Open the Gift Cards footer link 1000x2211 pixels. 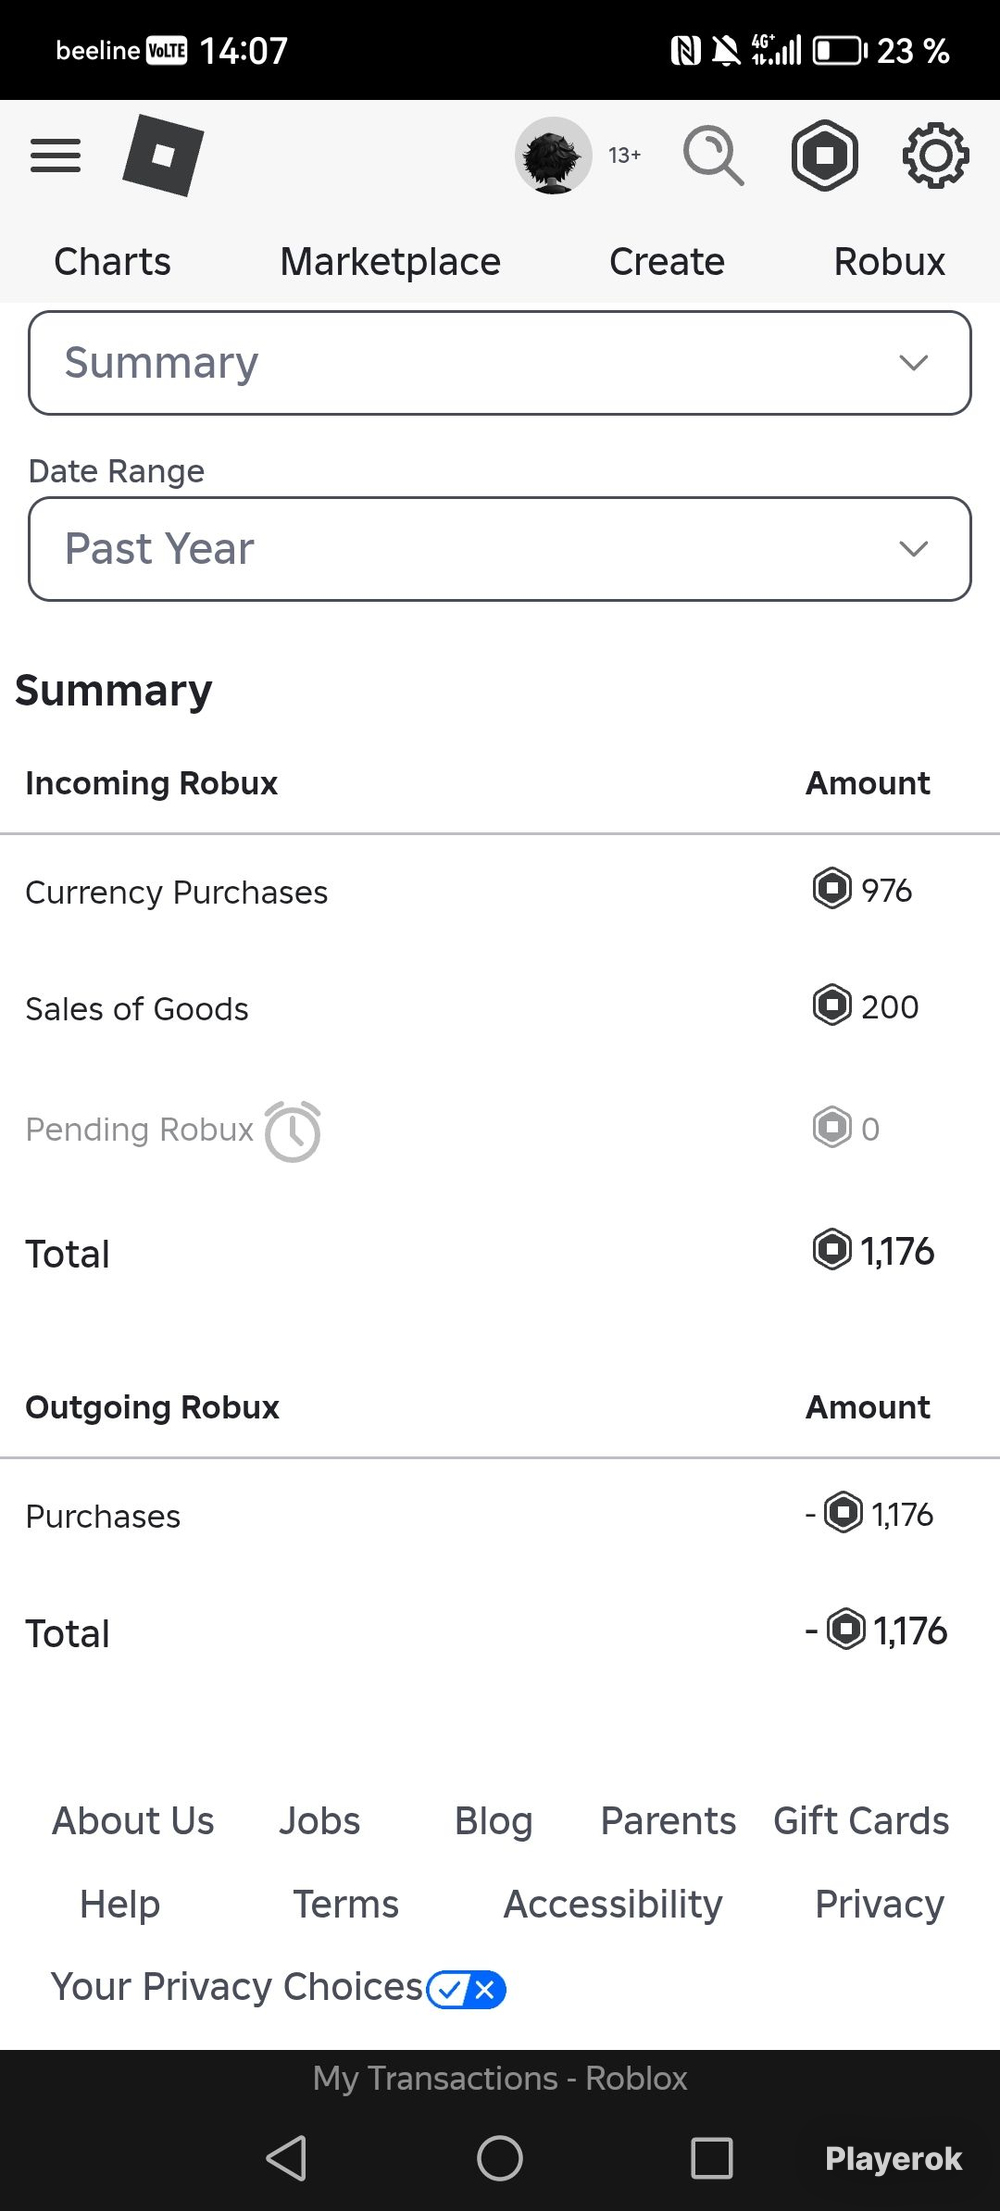pyautogui.click(x=861, y=1821)
